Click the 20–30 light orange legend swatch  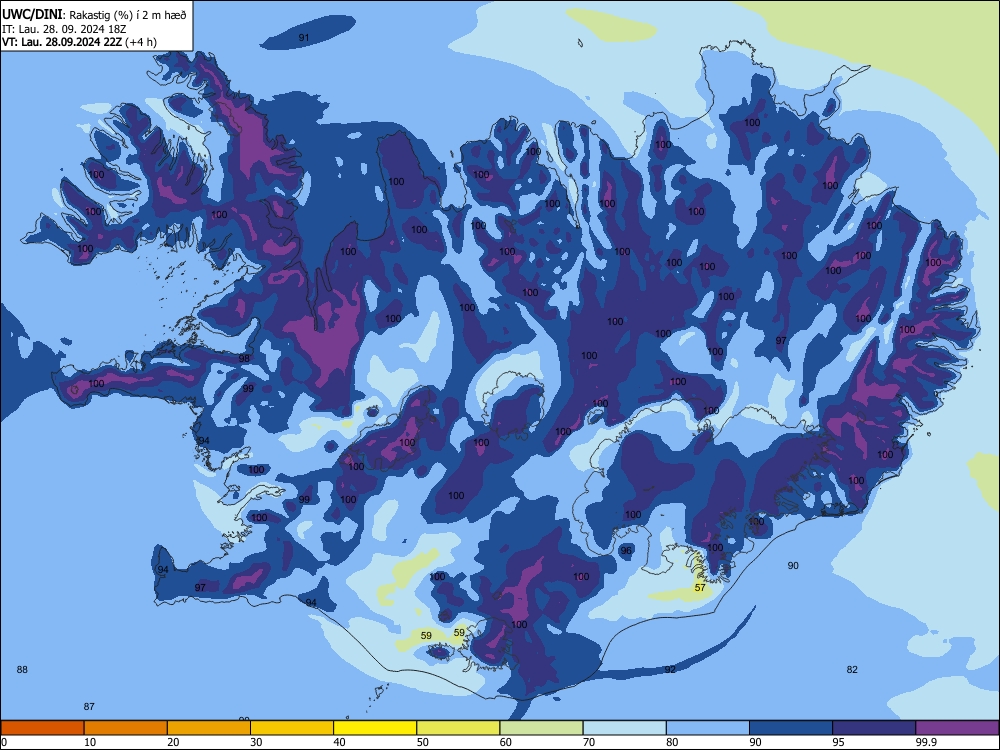pos(209,728)
